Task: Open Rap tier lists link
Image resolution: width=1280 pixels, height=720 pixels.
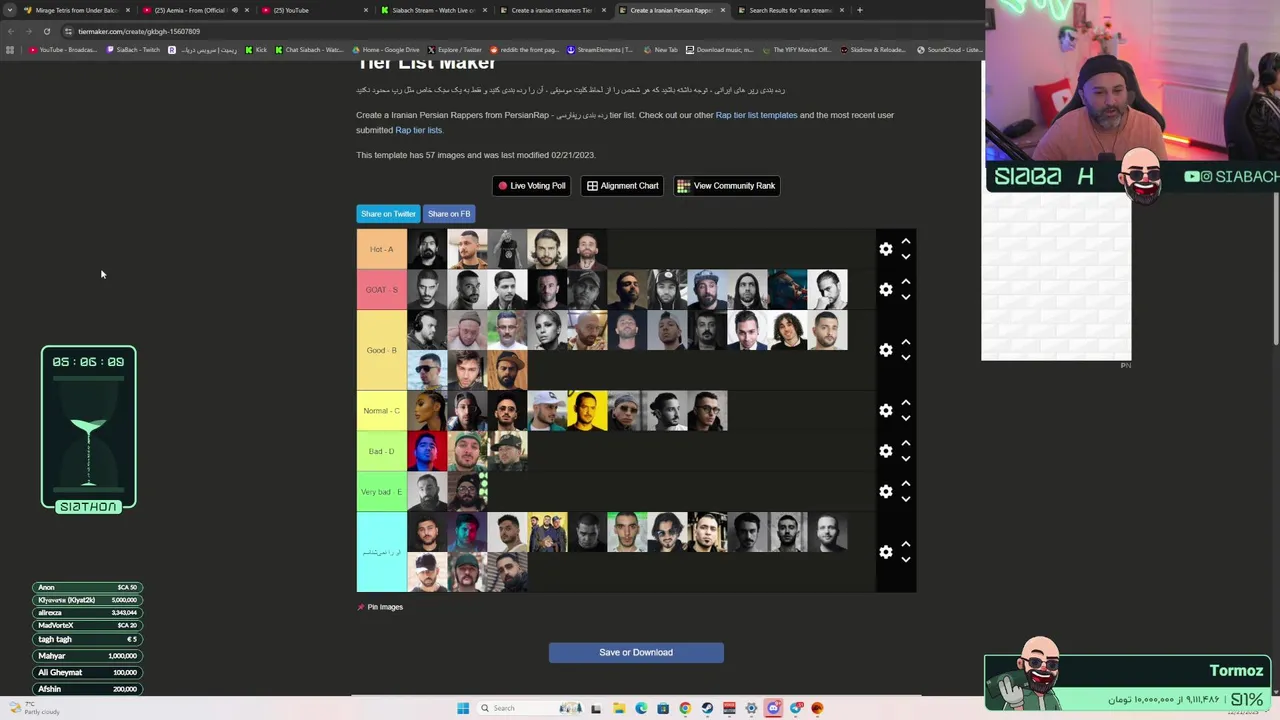Action: click(418, 130)
